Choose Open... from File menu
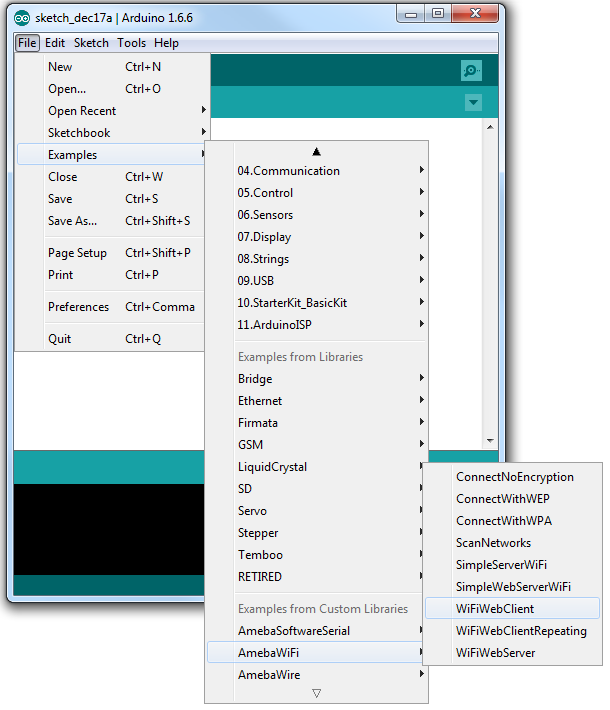Screen dimensions: 610x710 point(111,89)
